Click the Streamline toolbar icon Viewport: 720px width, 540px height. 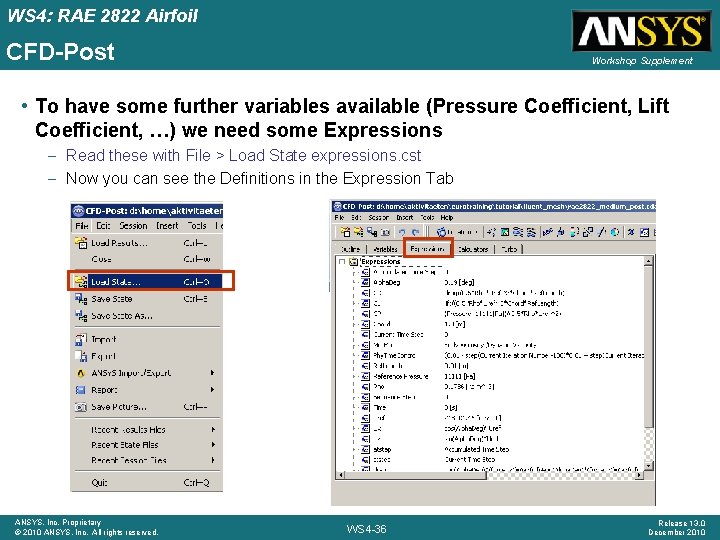point(518,232)
